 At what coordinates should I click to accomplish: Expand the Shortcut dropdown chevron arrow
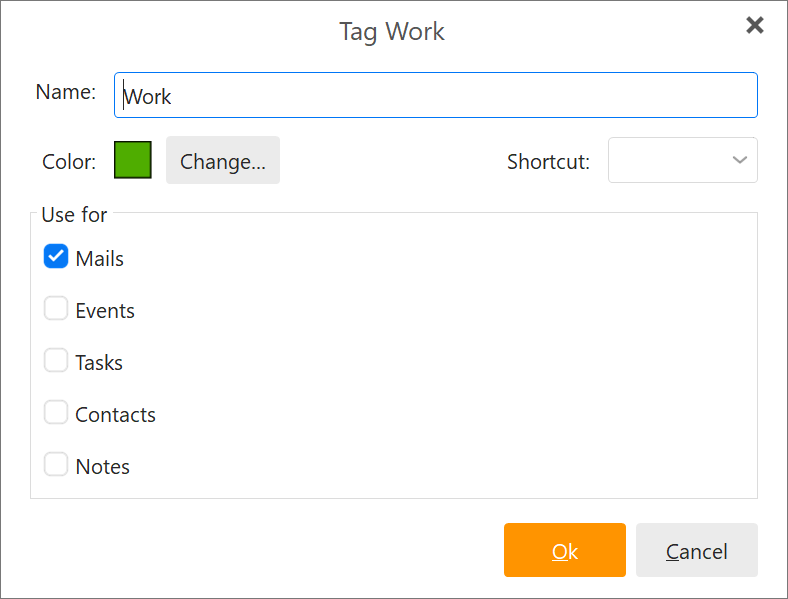(x=739, y=160)
